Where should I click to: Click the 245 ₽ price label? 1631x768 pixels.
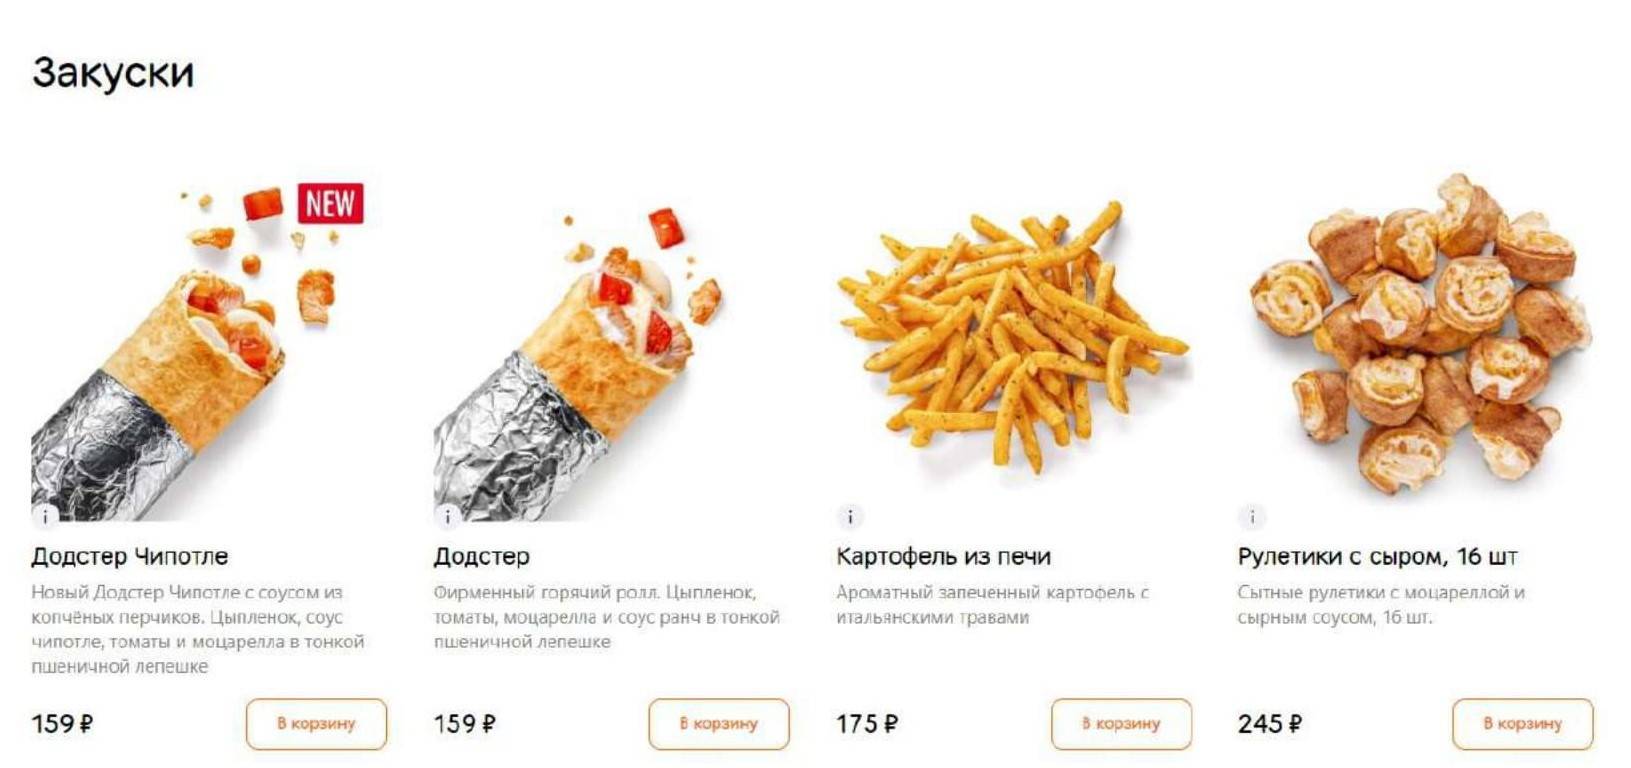pyautogui.click(x=1270, y=723)
